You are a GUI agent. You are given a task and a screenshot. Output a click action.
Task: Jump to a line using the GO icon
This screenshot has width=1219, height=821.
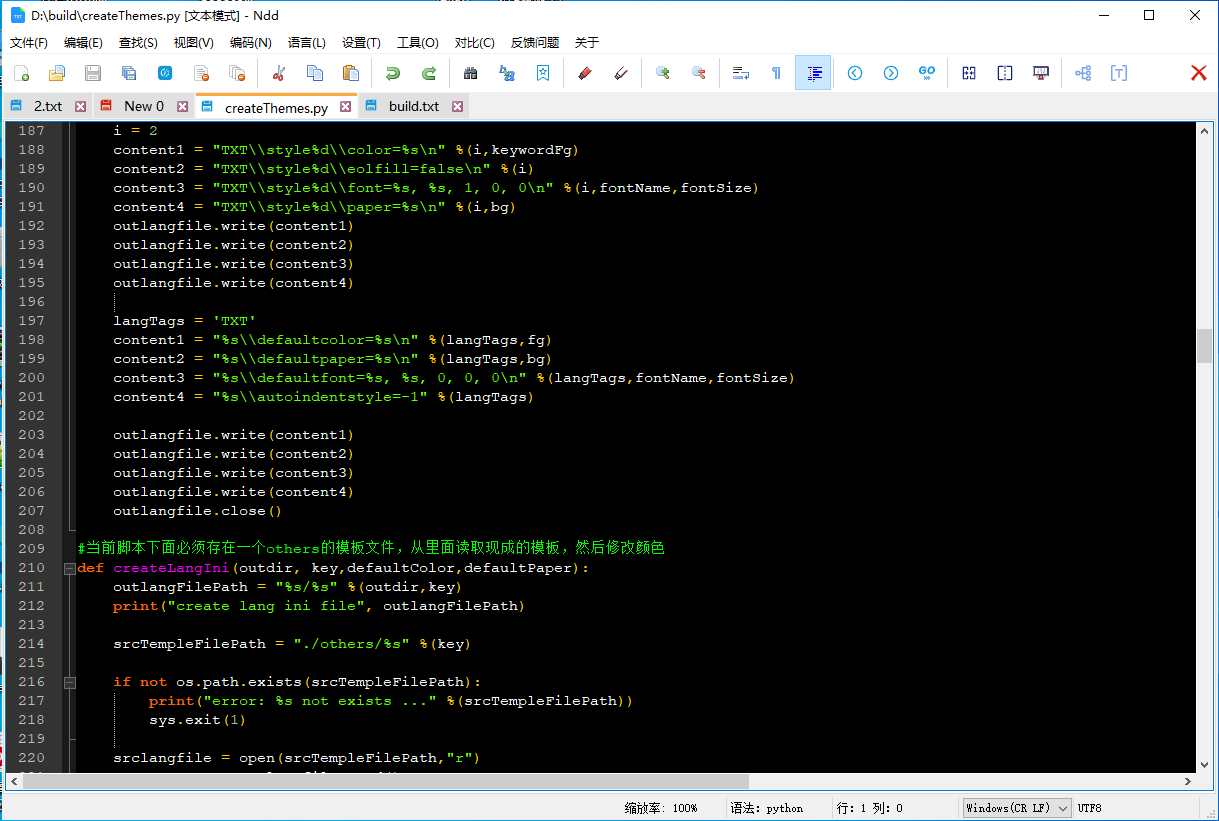point(927,73)
